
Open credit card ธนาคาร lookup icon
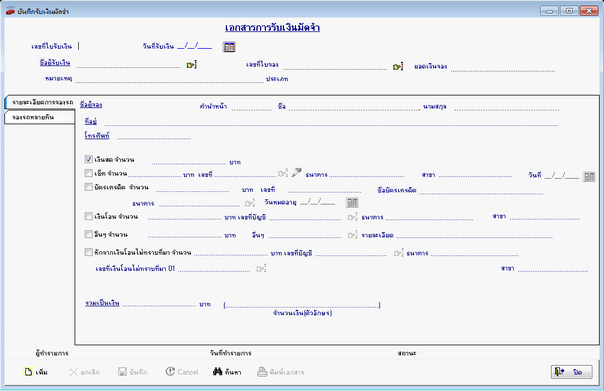(250, 203)
